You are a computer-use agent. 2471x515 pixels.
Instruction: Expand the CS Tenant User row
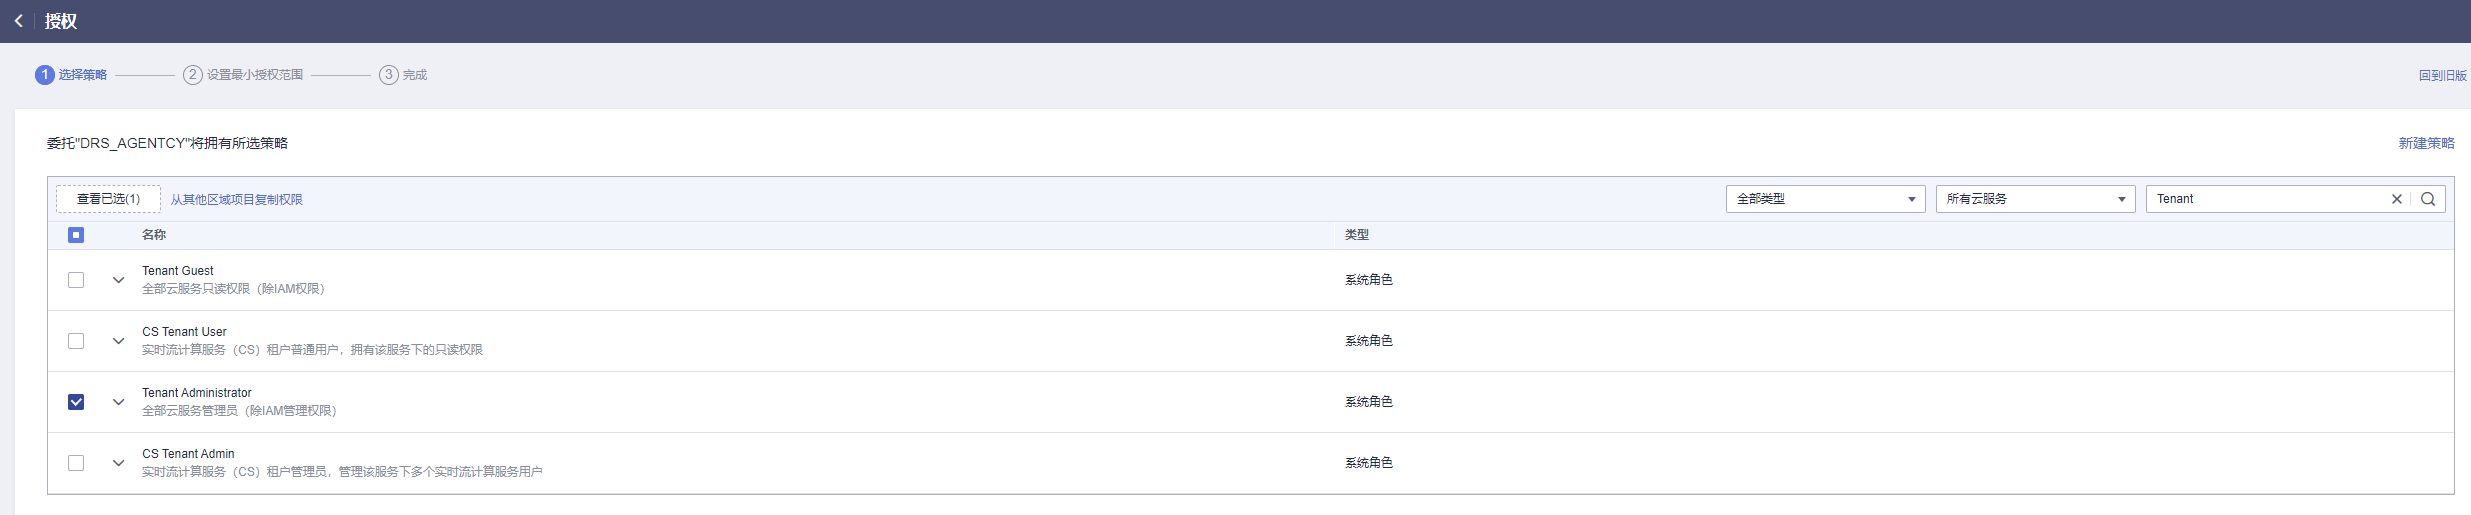118,341
